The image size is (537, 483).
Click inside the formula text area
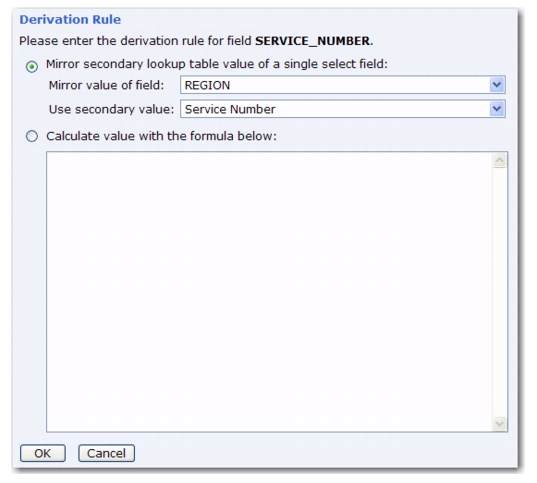pyautogui.click(x=270, y=292)
